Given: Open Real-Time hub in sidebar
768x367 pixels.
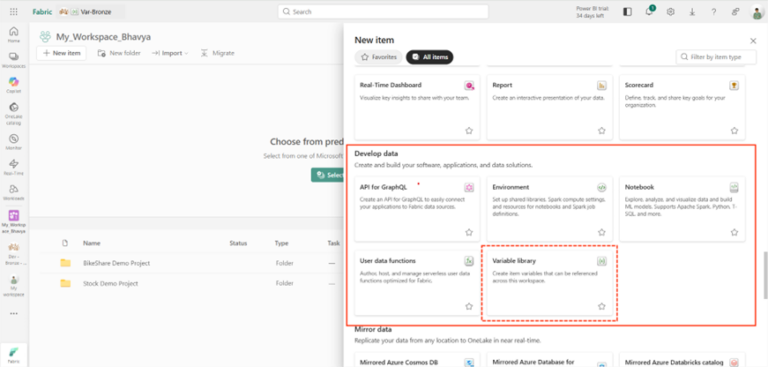Looking at the screenshot, I should click(14, 167).
